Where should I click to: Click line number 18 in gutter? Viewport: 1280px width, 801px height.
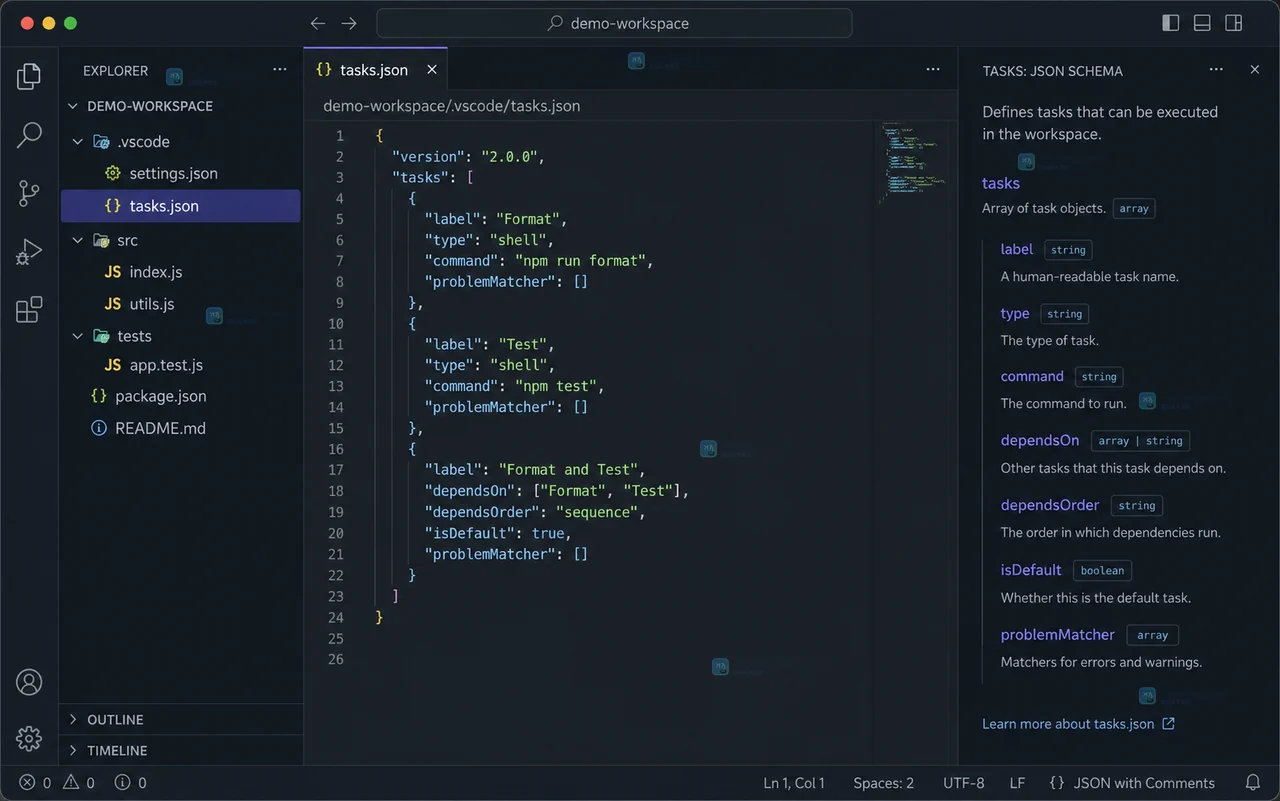[336, 491]
